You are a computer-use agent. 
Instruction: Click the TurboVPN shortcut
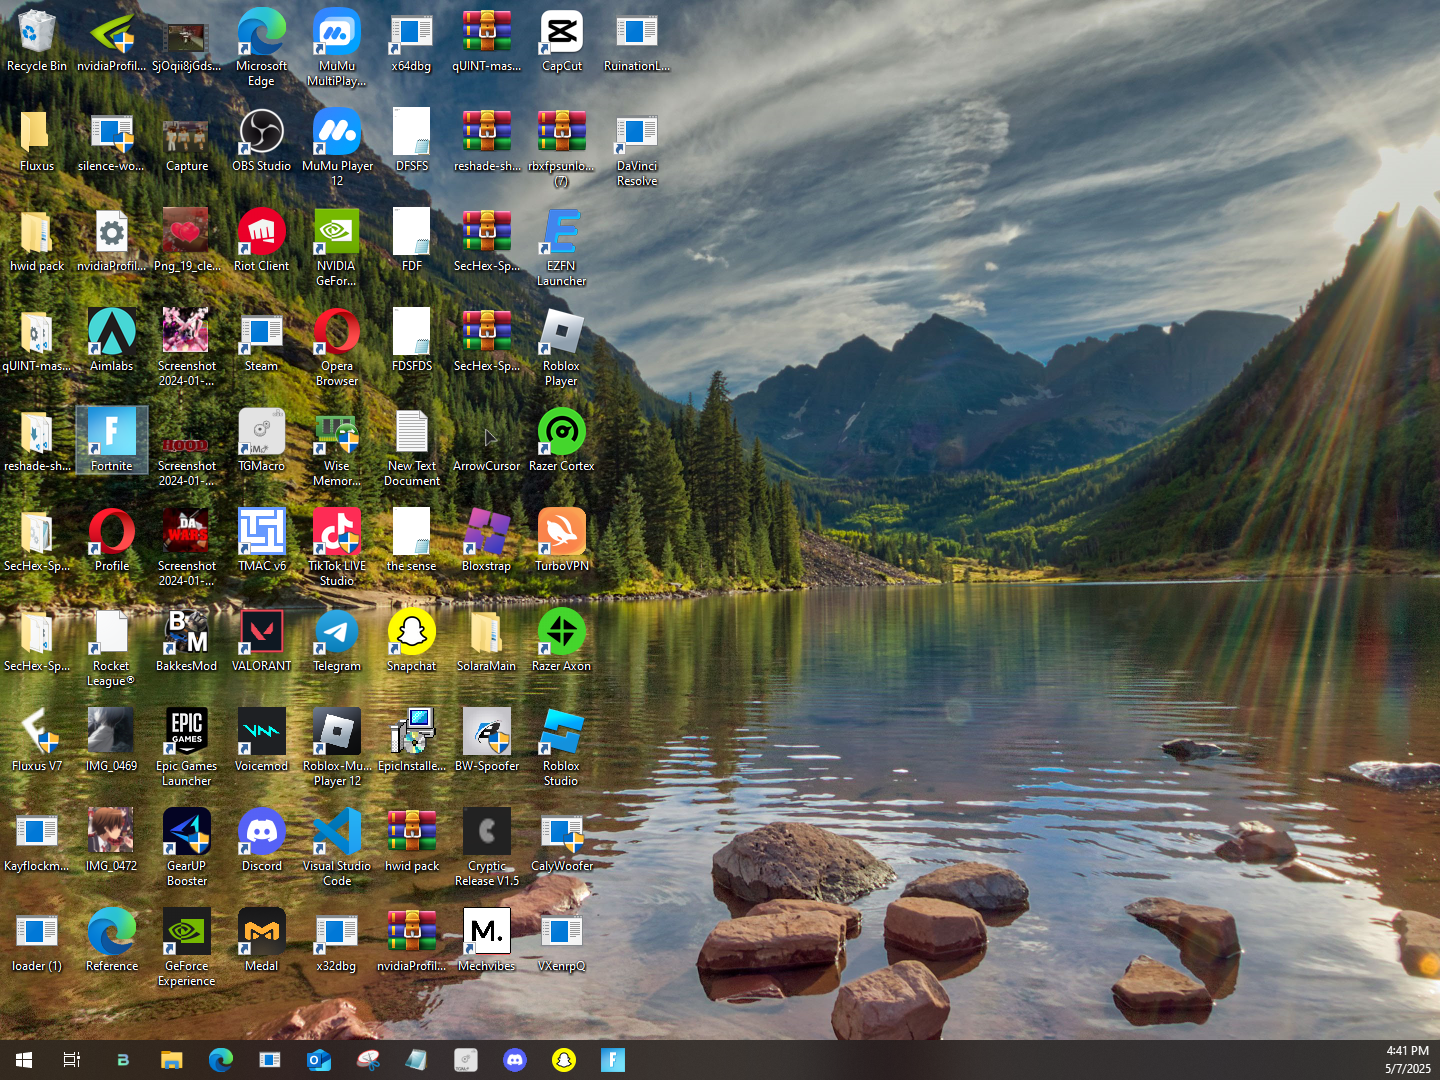tap(562, 541)
